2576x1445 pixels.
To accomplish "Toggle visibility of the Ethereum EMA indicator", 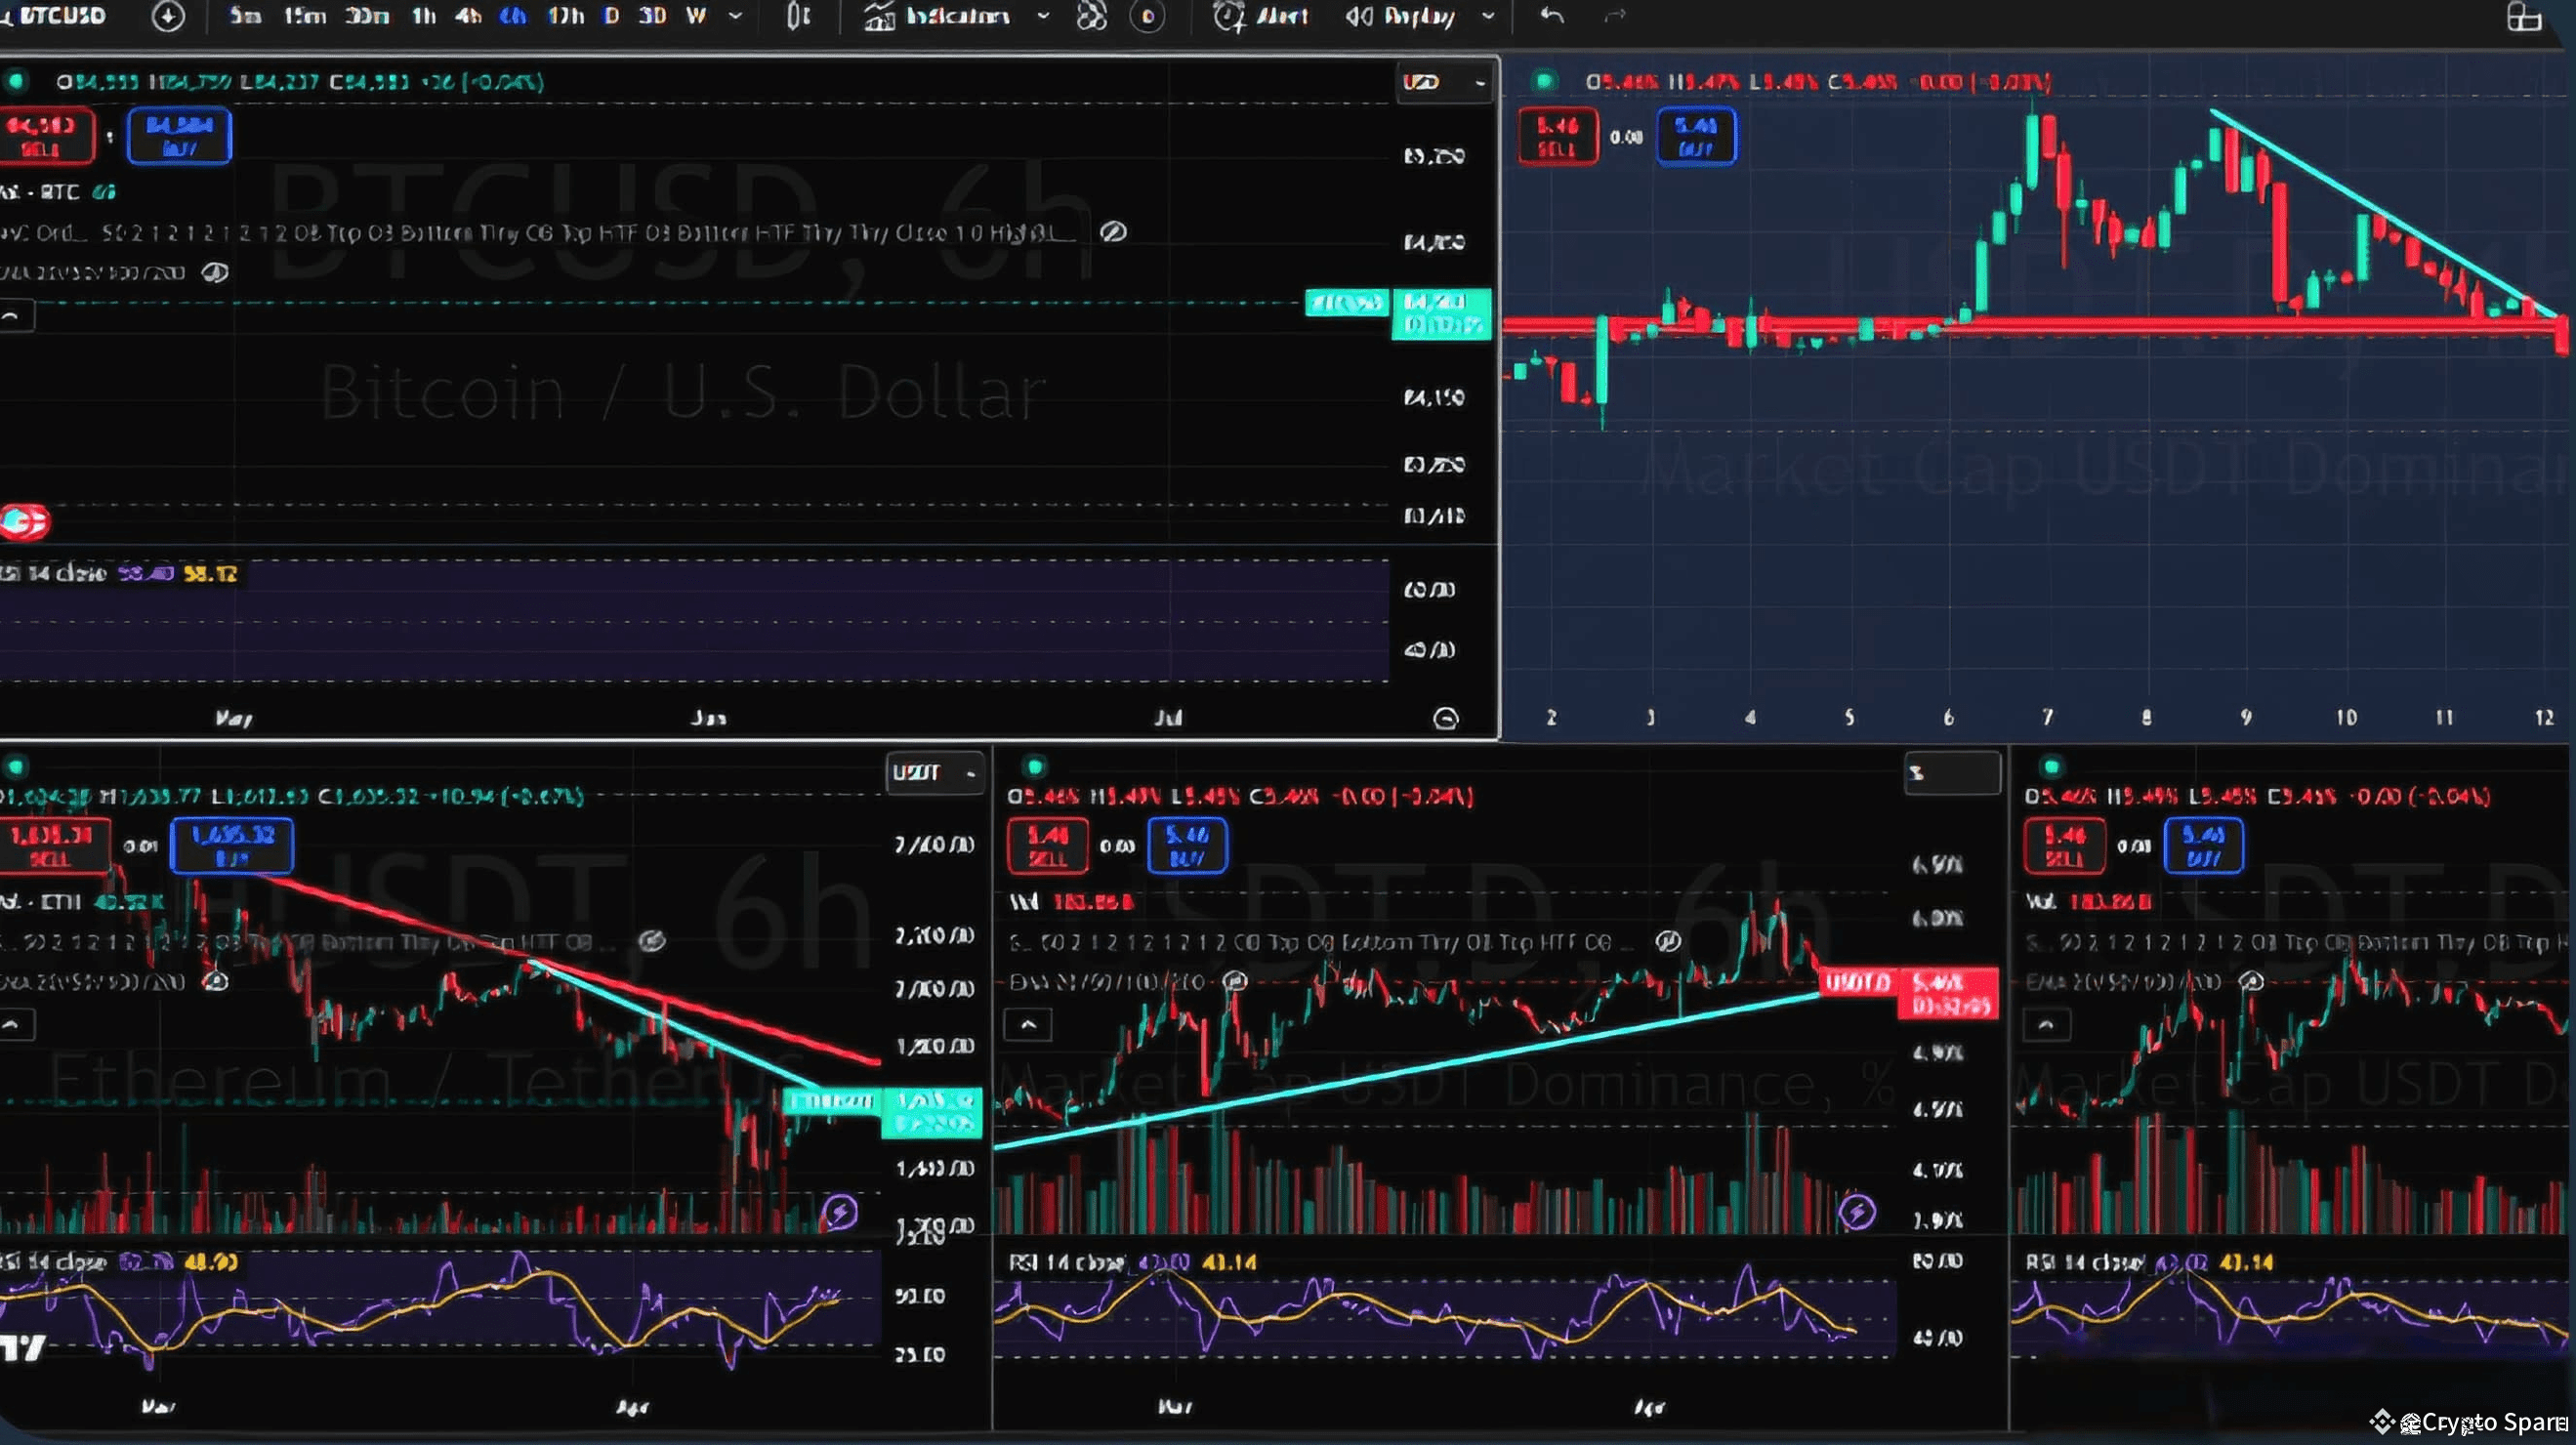I will tap(215, 981).
